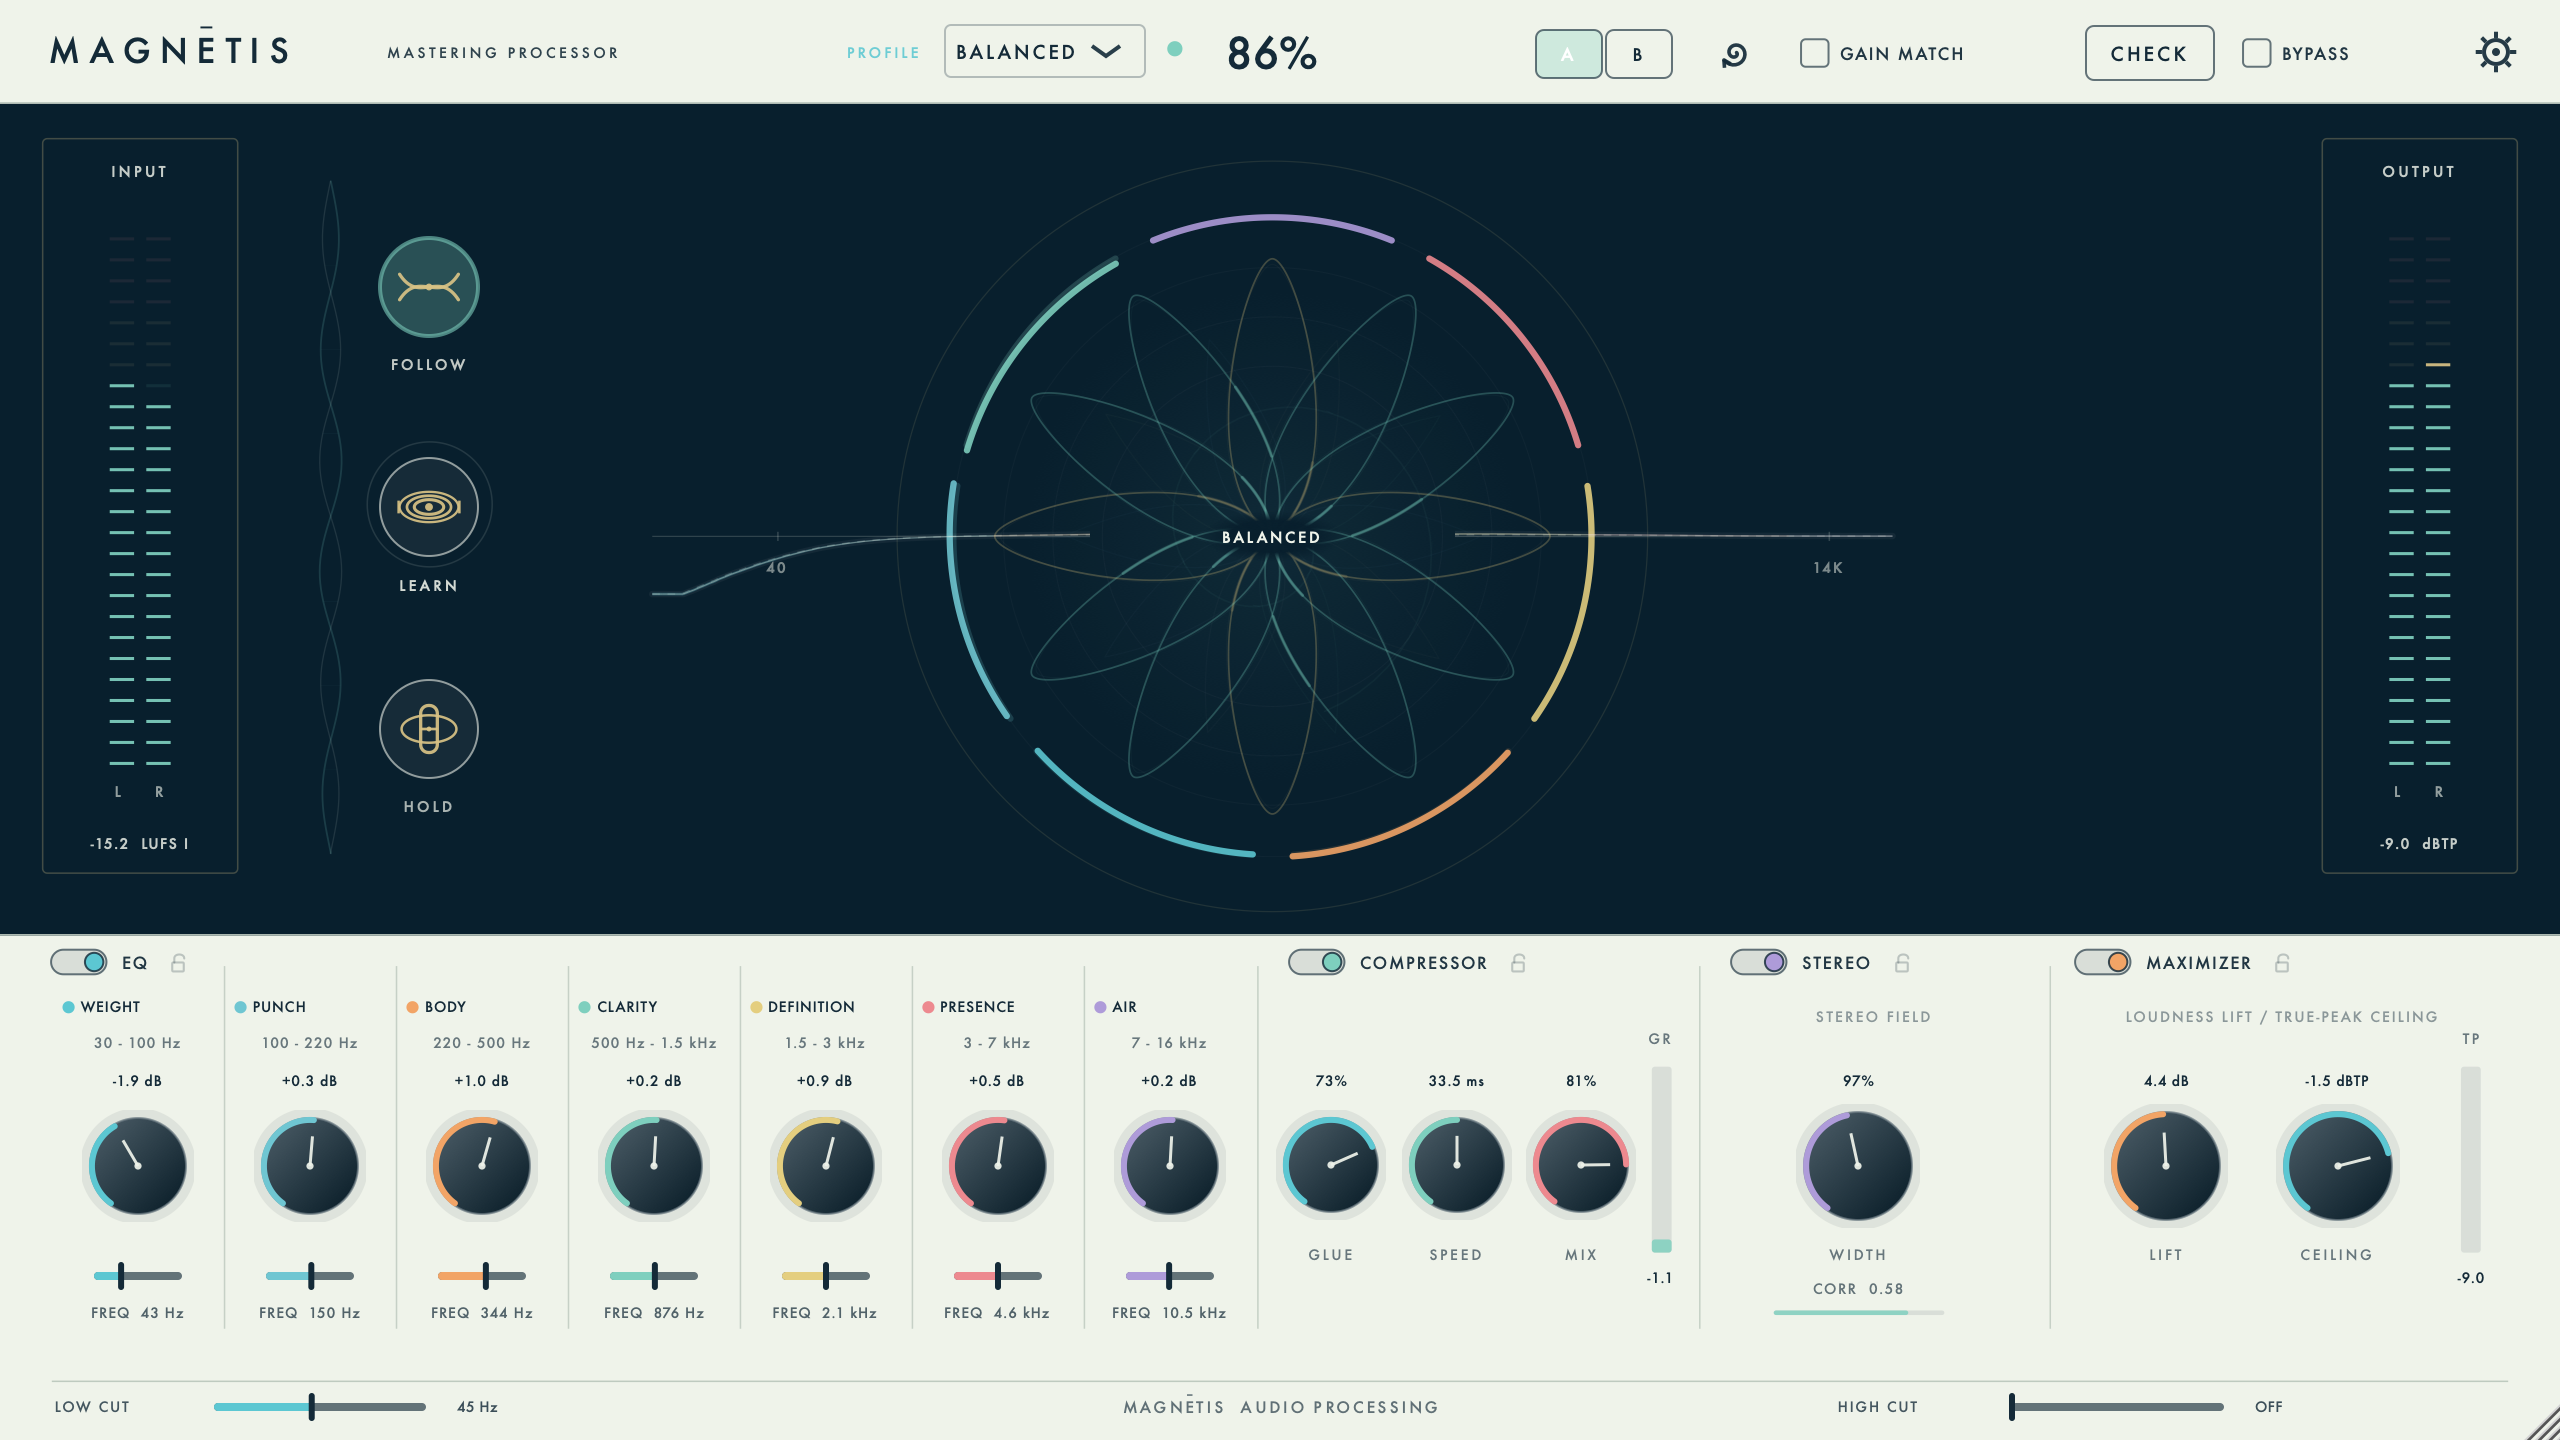Open settings via the gear icon

(2496, 52)
